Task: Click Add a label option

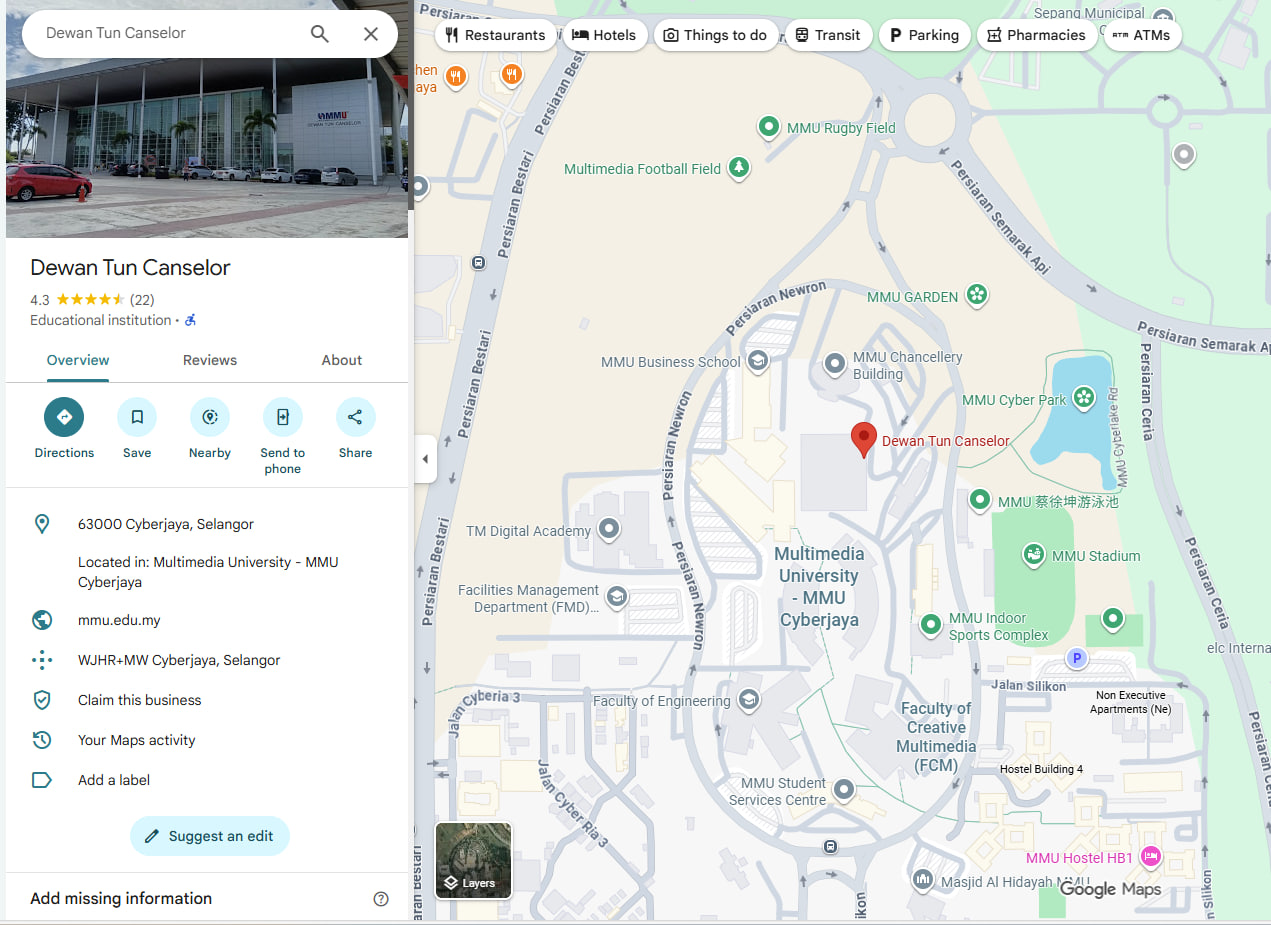Action: (x=114, y=780)
